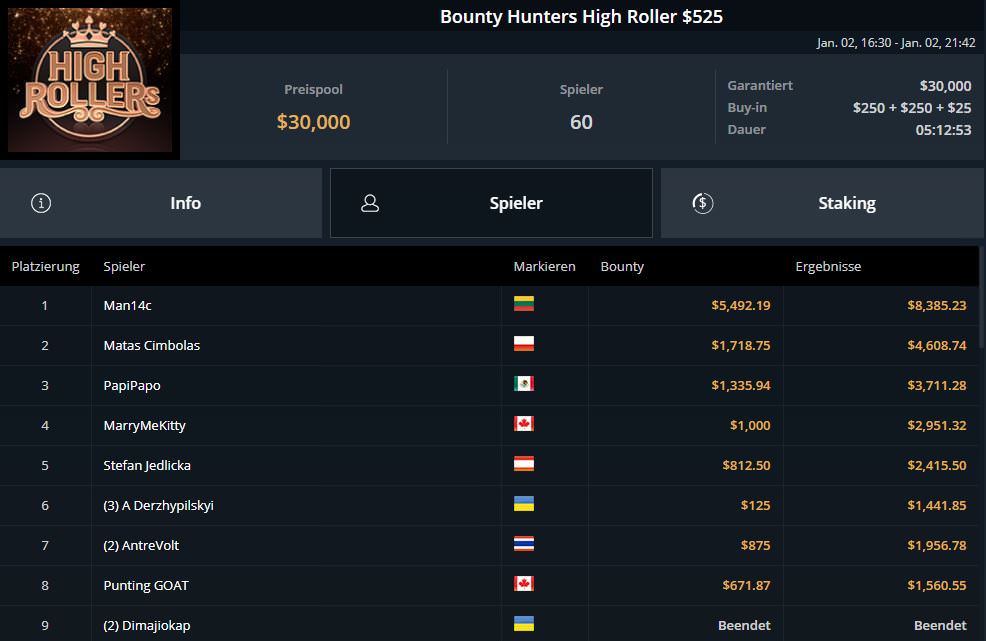Click the info circle icon
The image size is (986, 641).
[x=41, y=203]
